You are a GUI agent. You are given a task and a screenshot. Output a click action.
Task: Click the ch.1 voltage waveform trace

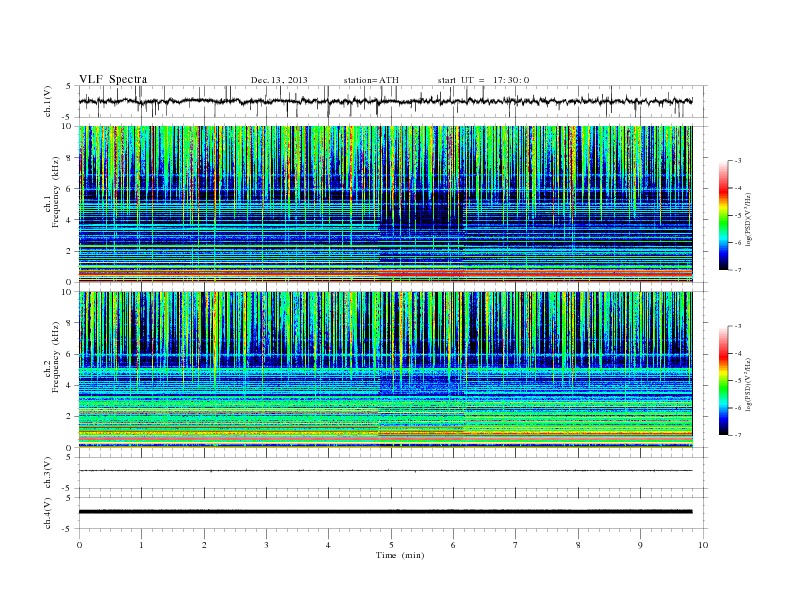click(x=385, y=101)
